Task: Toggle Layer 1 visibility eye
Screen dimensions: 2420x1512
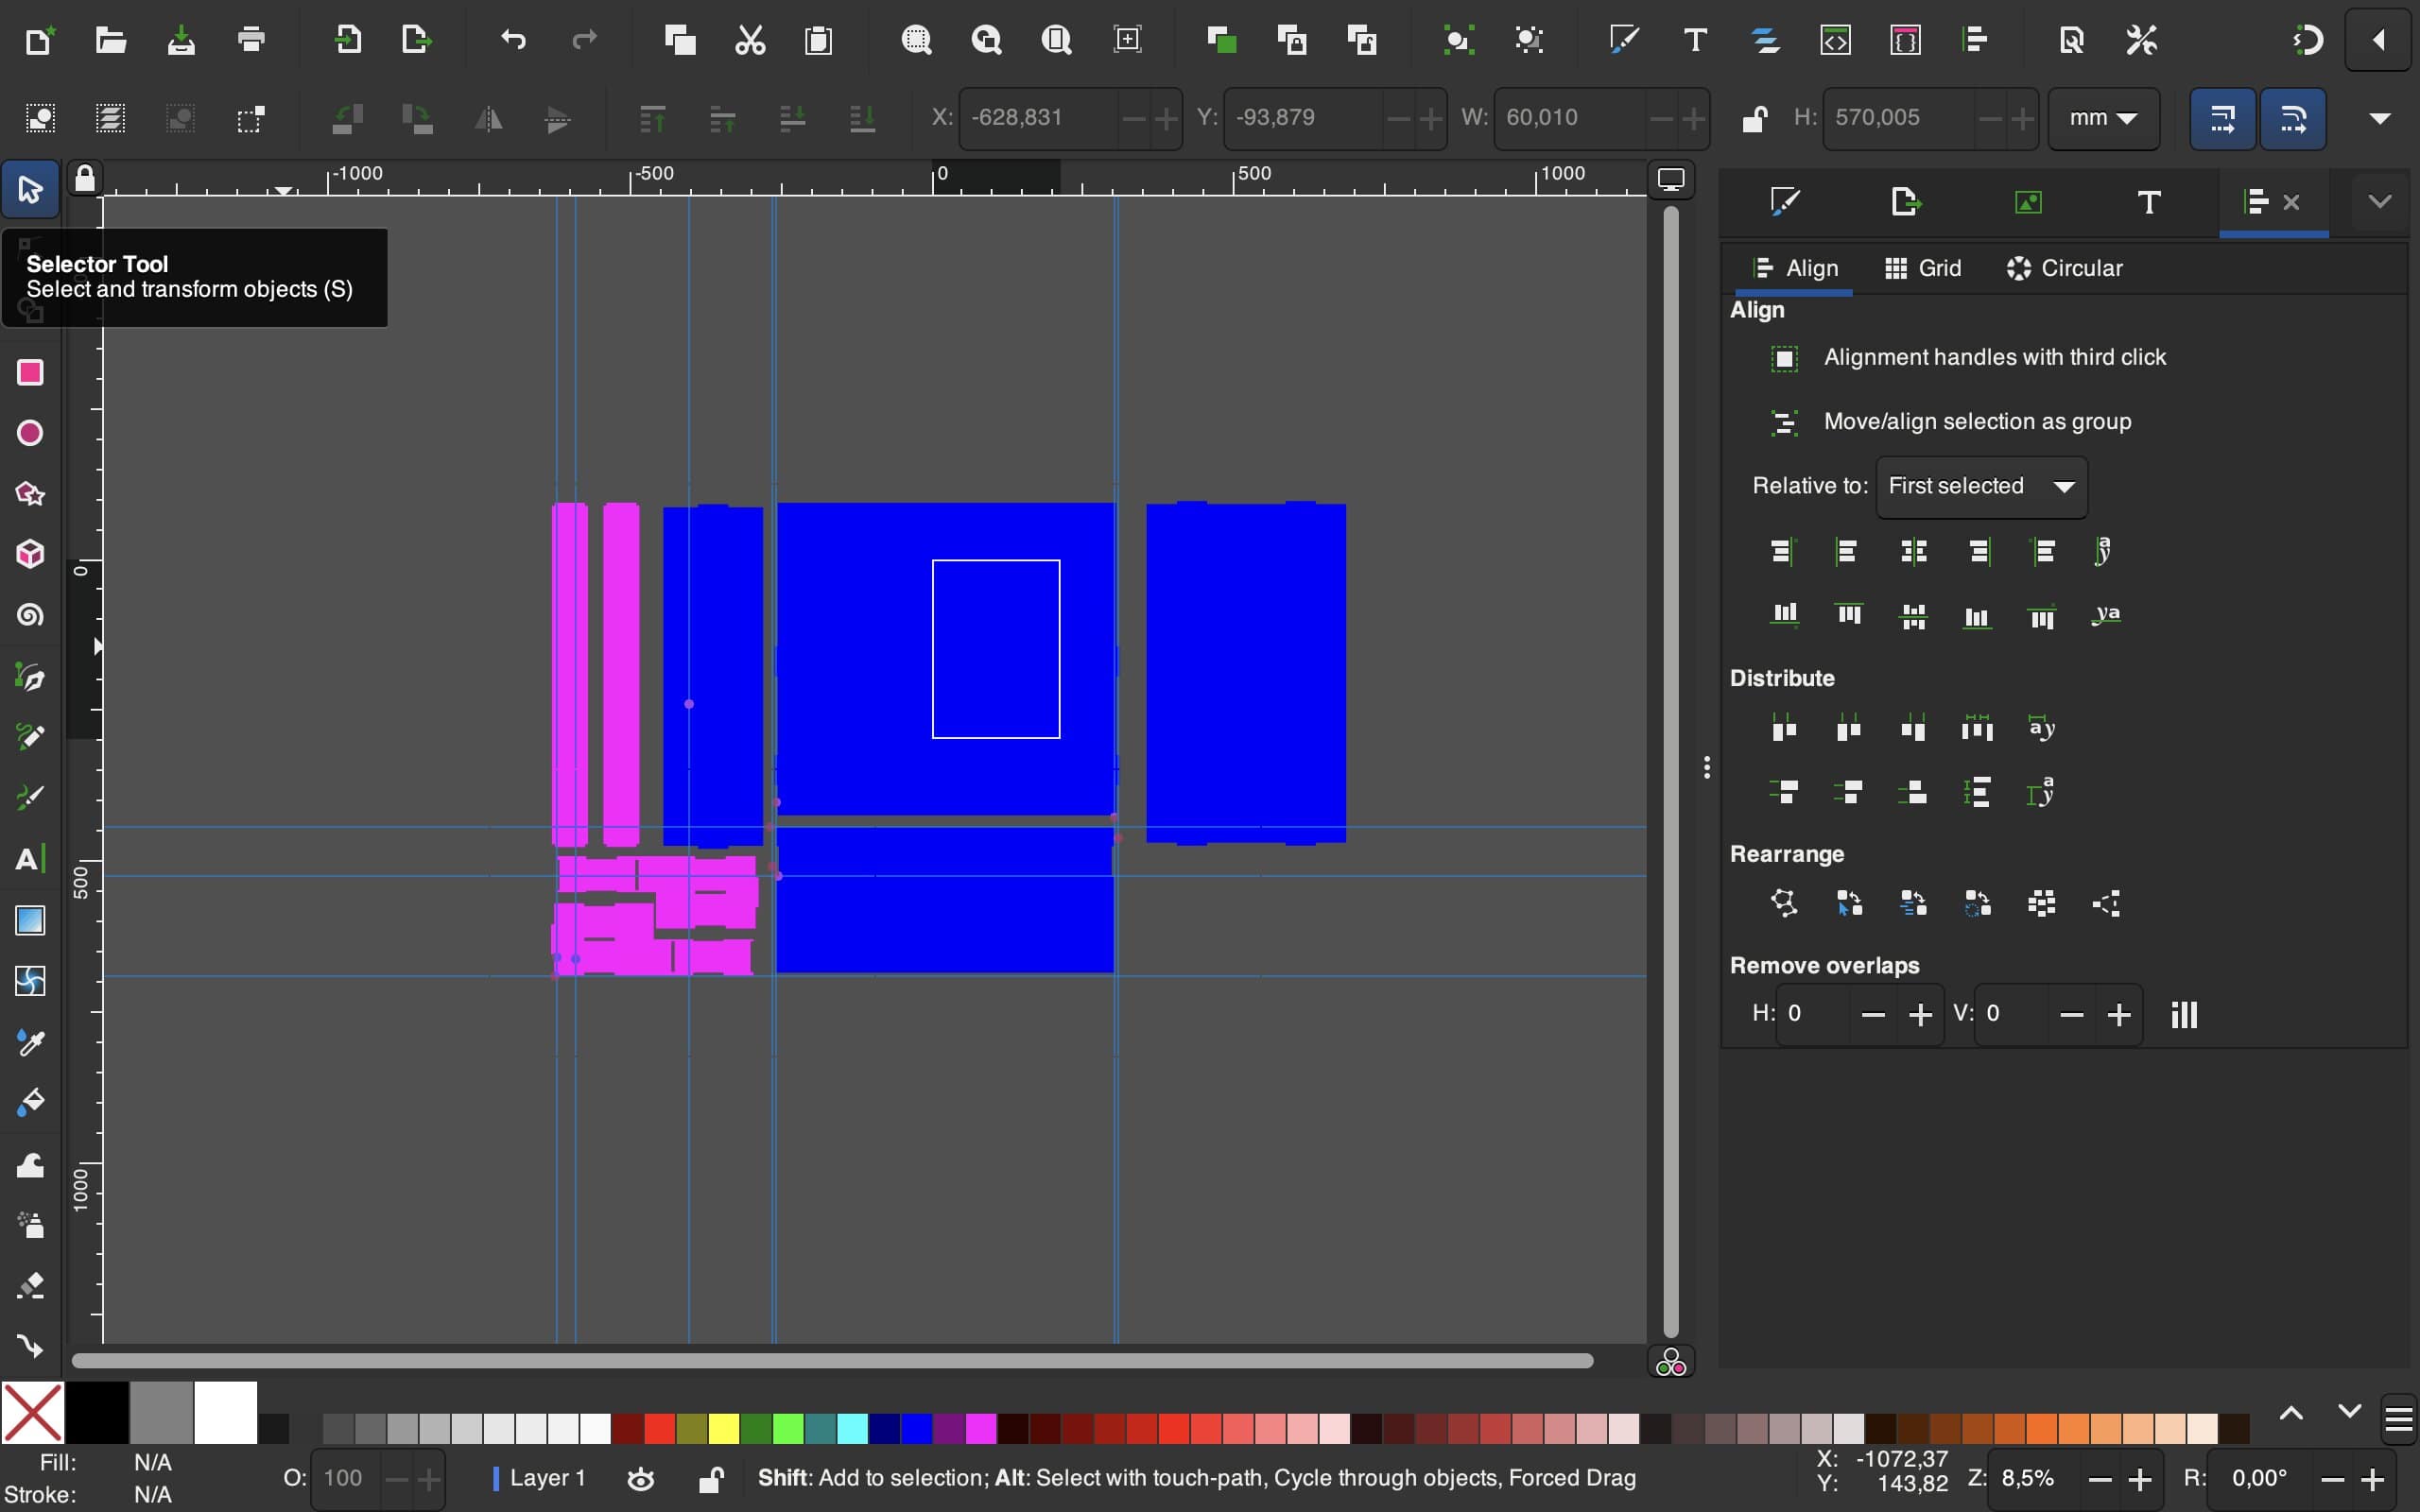Action: point(641,1478)
